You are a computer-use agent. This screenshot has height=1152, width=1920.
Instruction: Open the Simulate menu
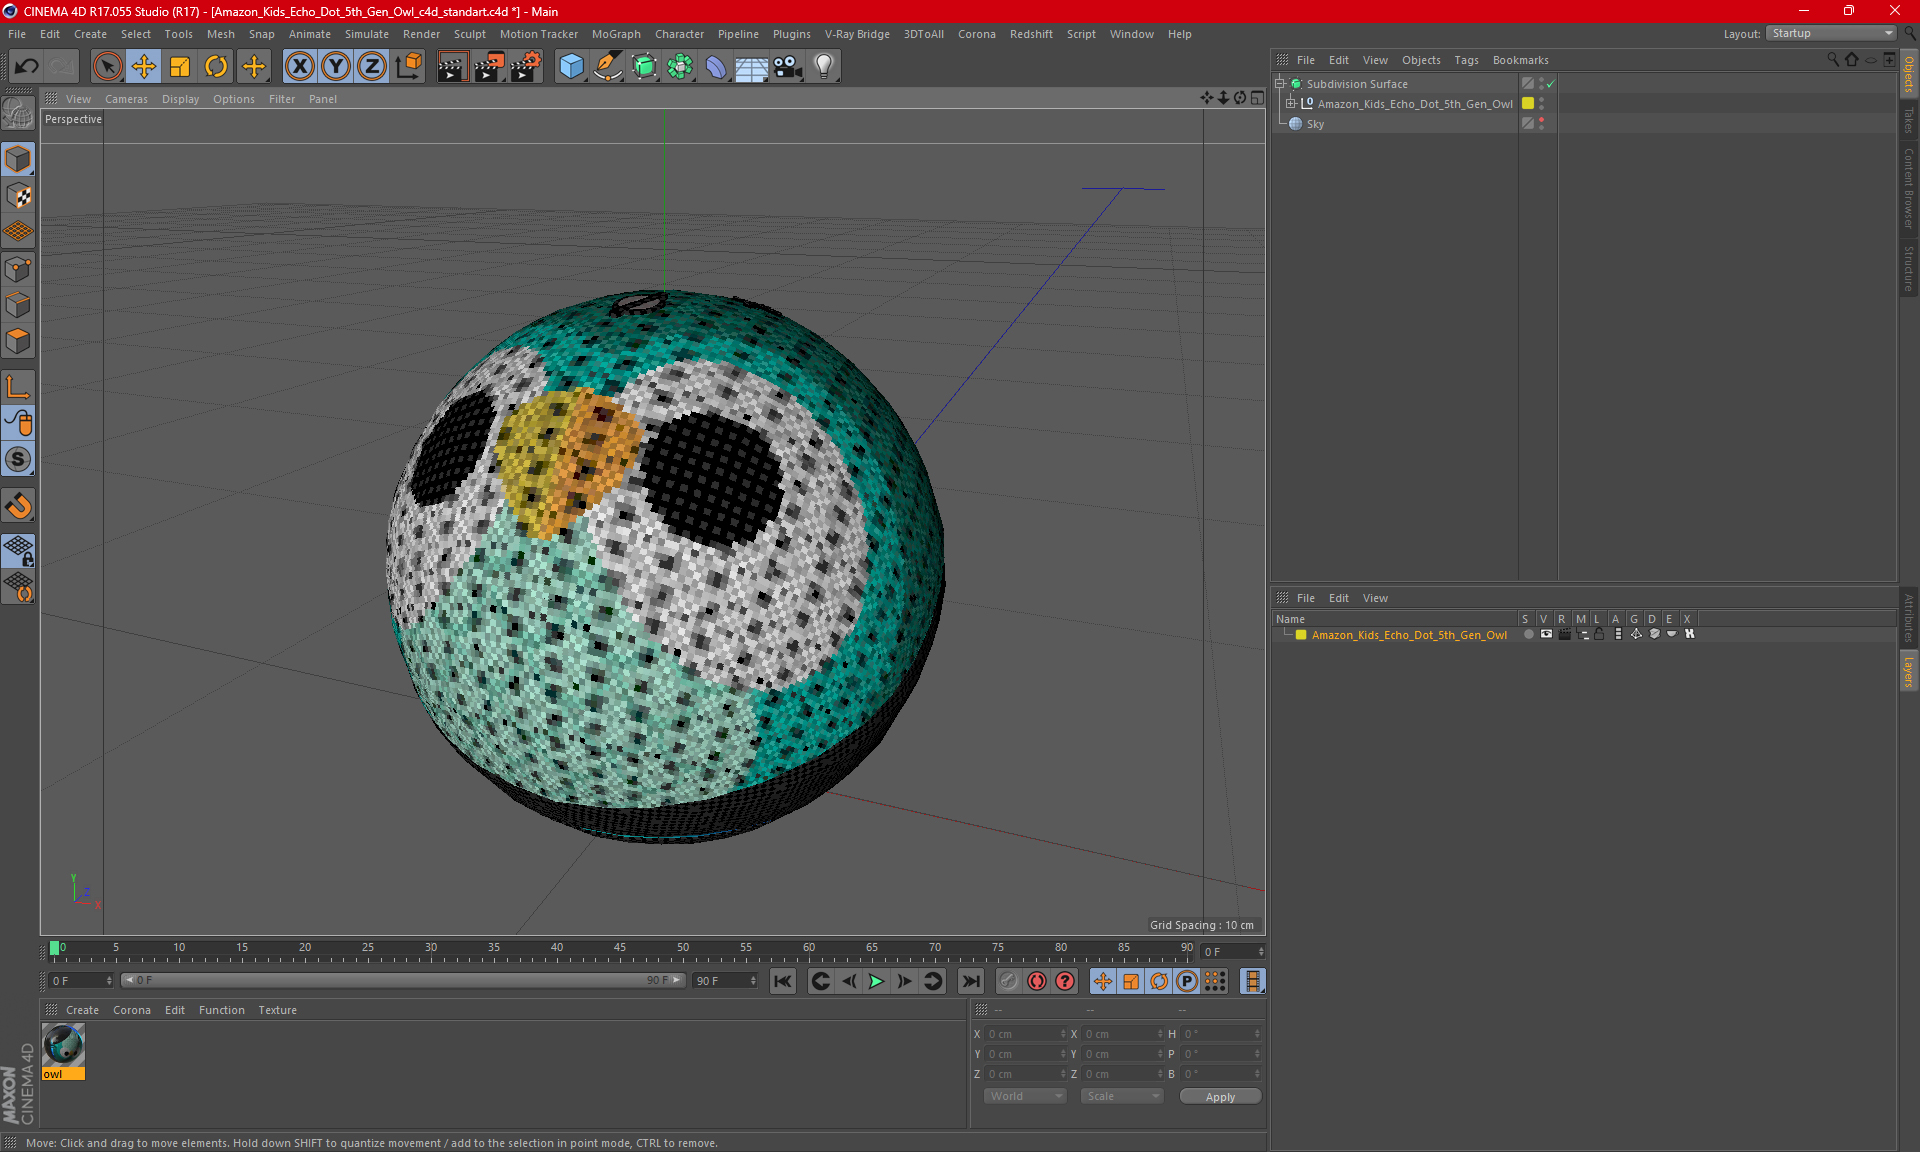[367, 34]
